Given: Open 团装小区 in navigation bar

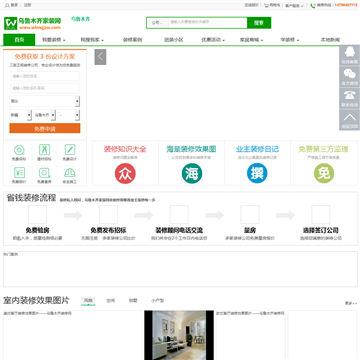Looking at the screenshot, I should click(174, 40).
